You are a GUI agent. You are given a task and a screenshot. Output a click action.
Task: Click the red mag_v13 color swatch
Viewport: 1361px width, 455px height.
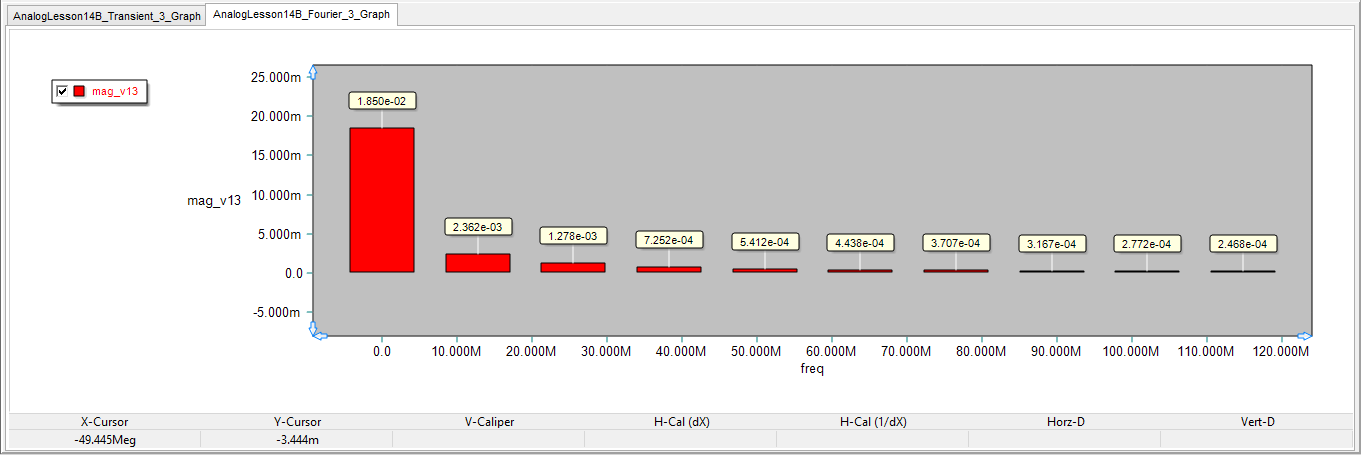pos(79,91)
